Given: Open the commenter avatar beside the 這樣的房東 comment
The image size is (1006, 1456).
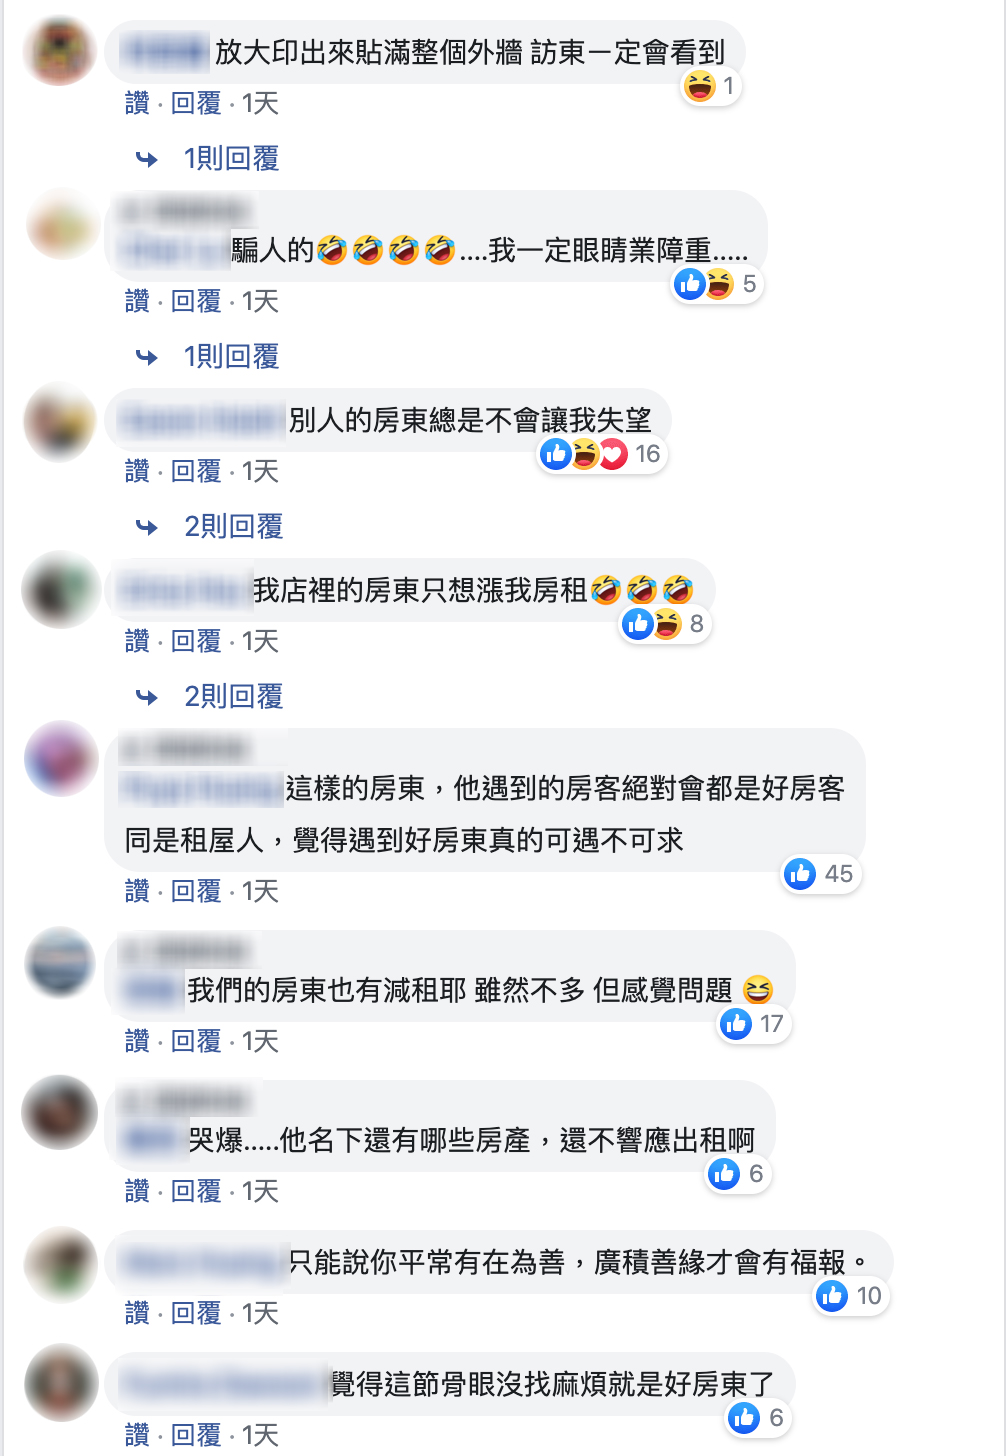Looking at the screenshot, I should click(61, 759).
